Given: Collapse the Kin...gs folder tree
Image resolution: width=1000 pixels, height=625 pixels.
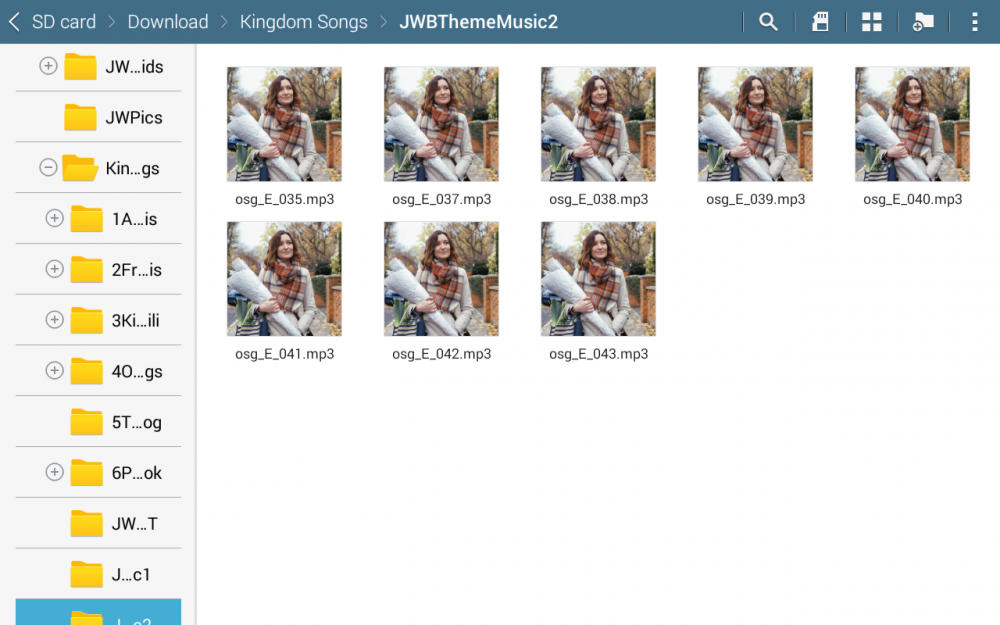Looking at the screenshot, I should [x=48, y=168].
